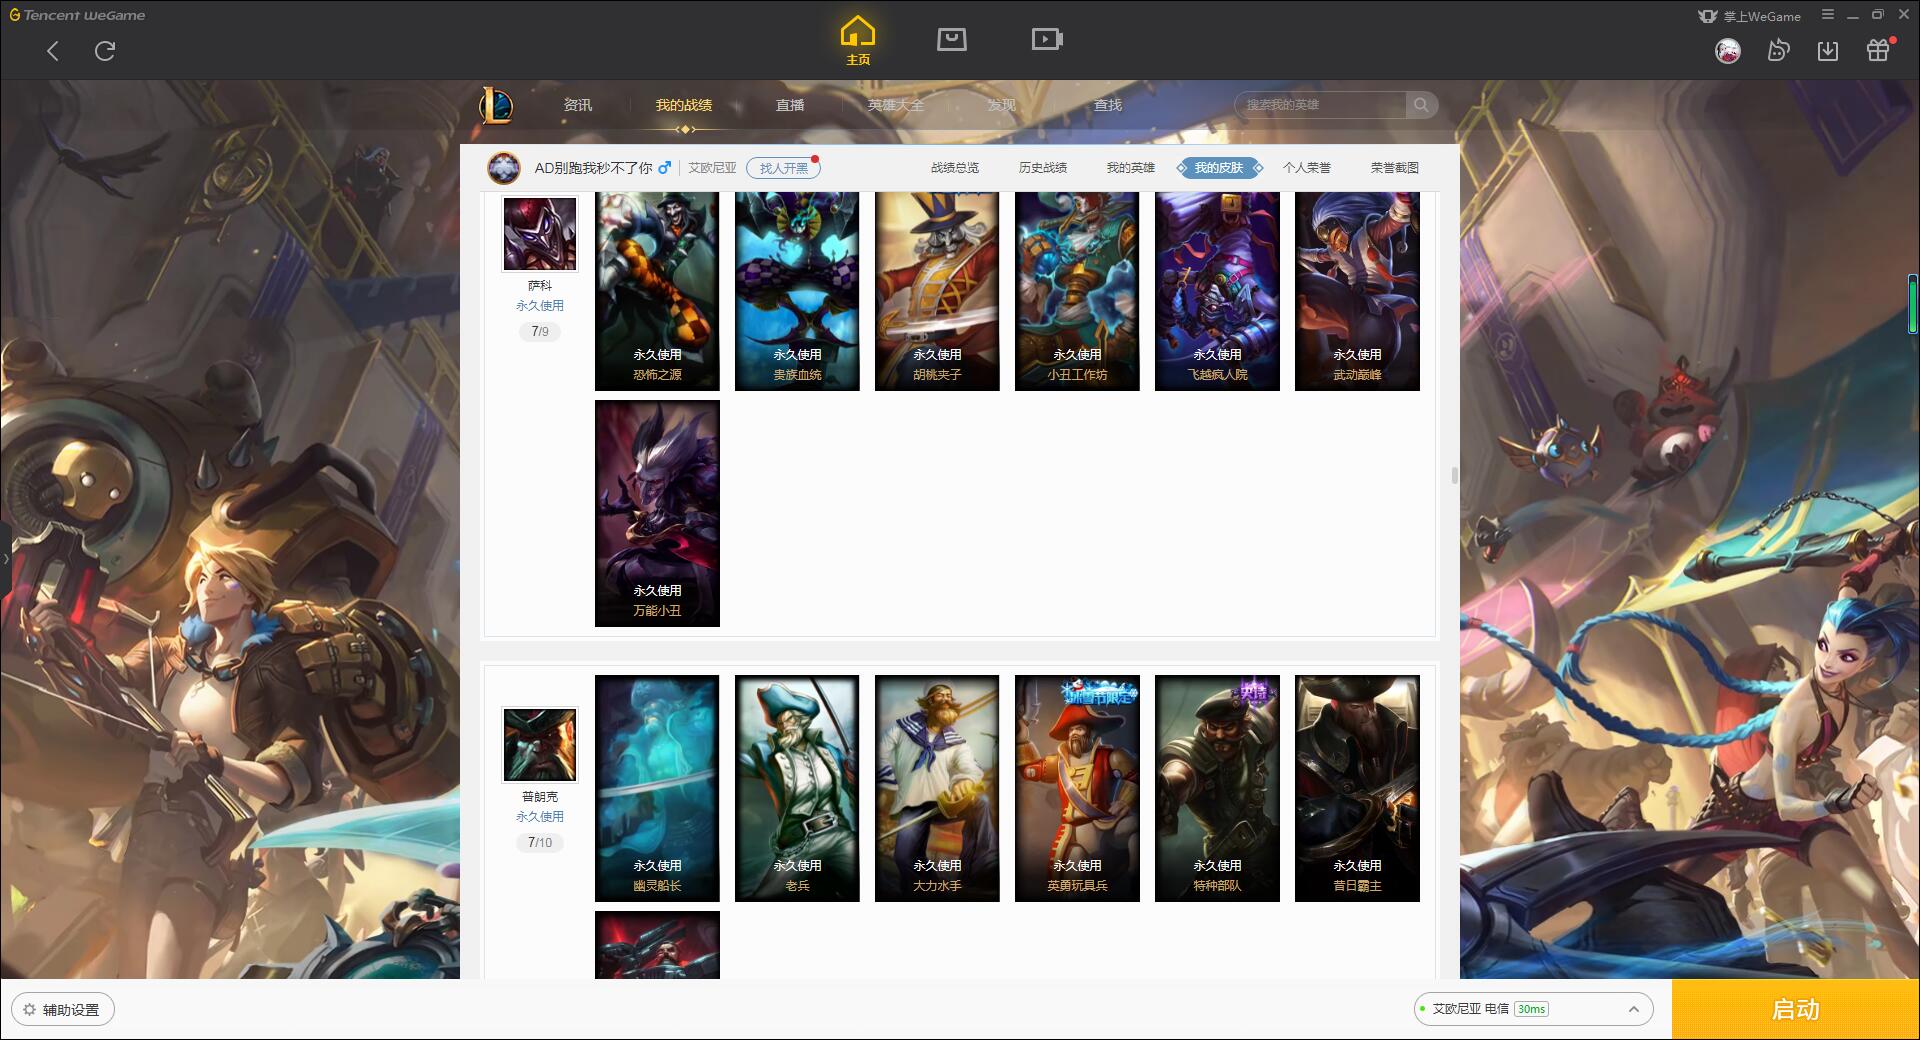Switch to the 个人荣誉 tab

pos(1307,168)
